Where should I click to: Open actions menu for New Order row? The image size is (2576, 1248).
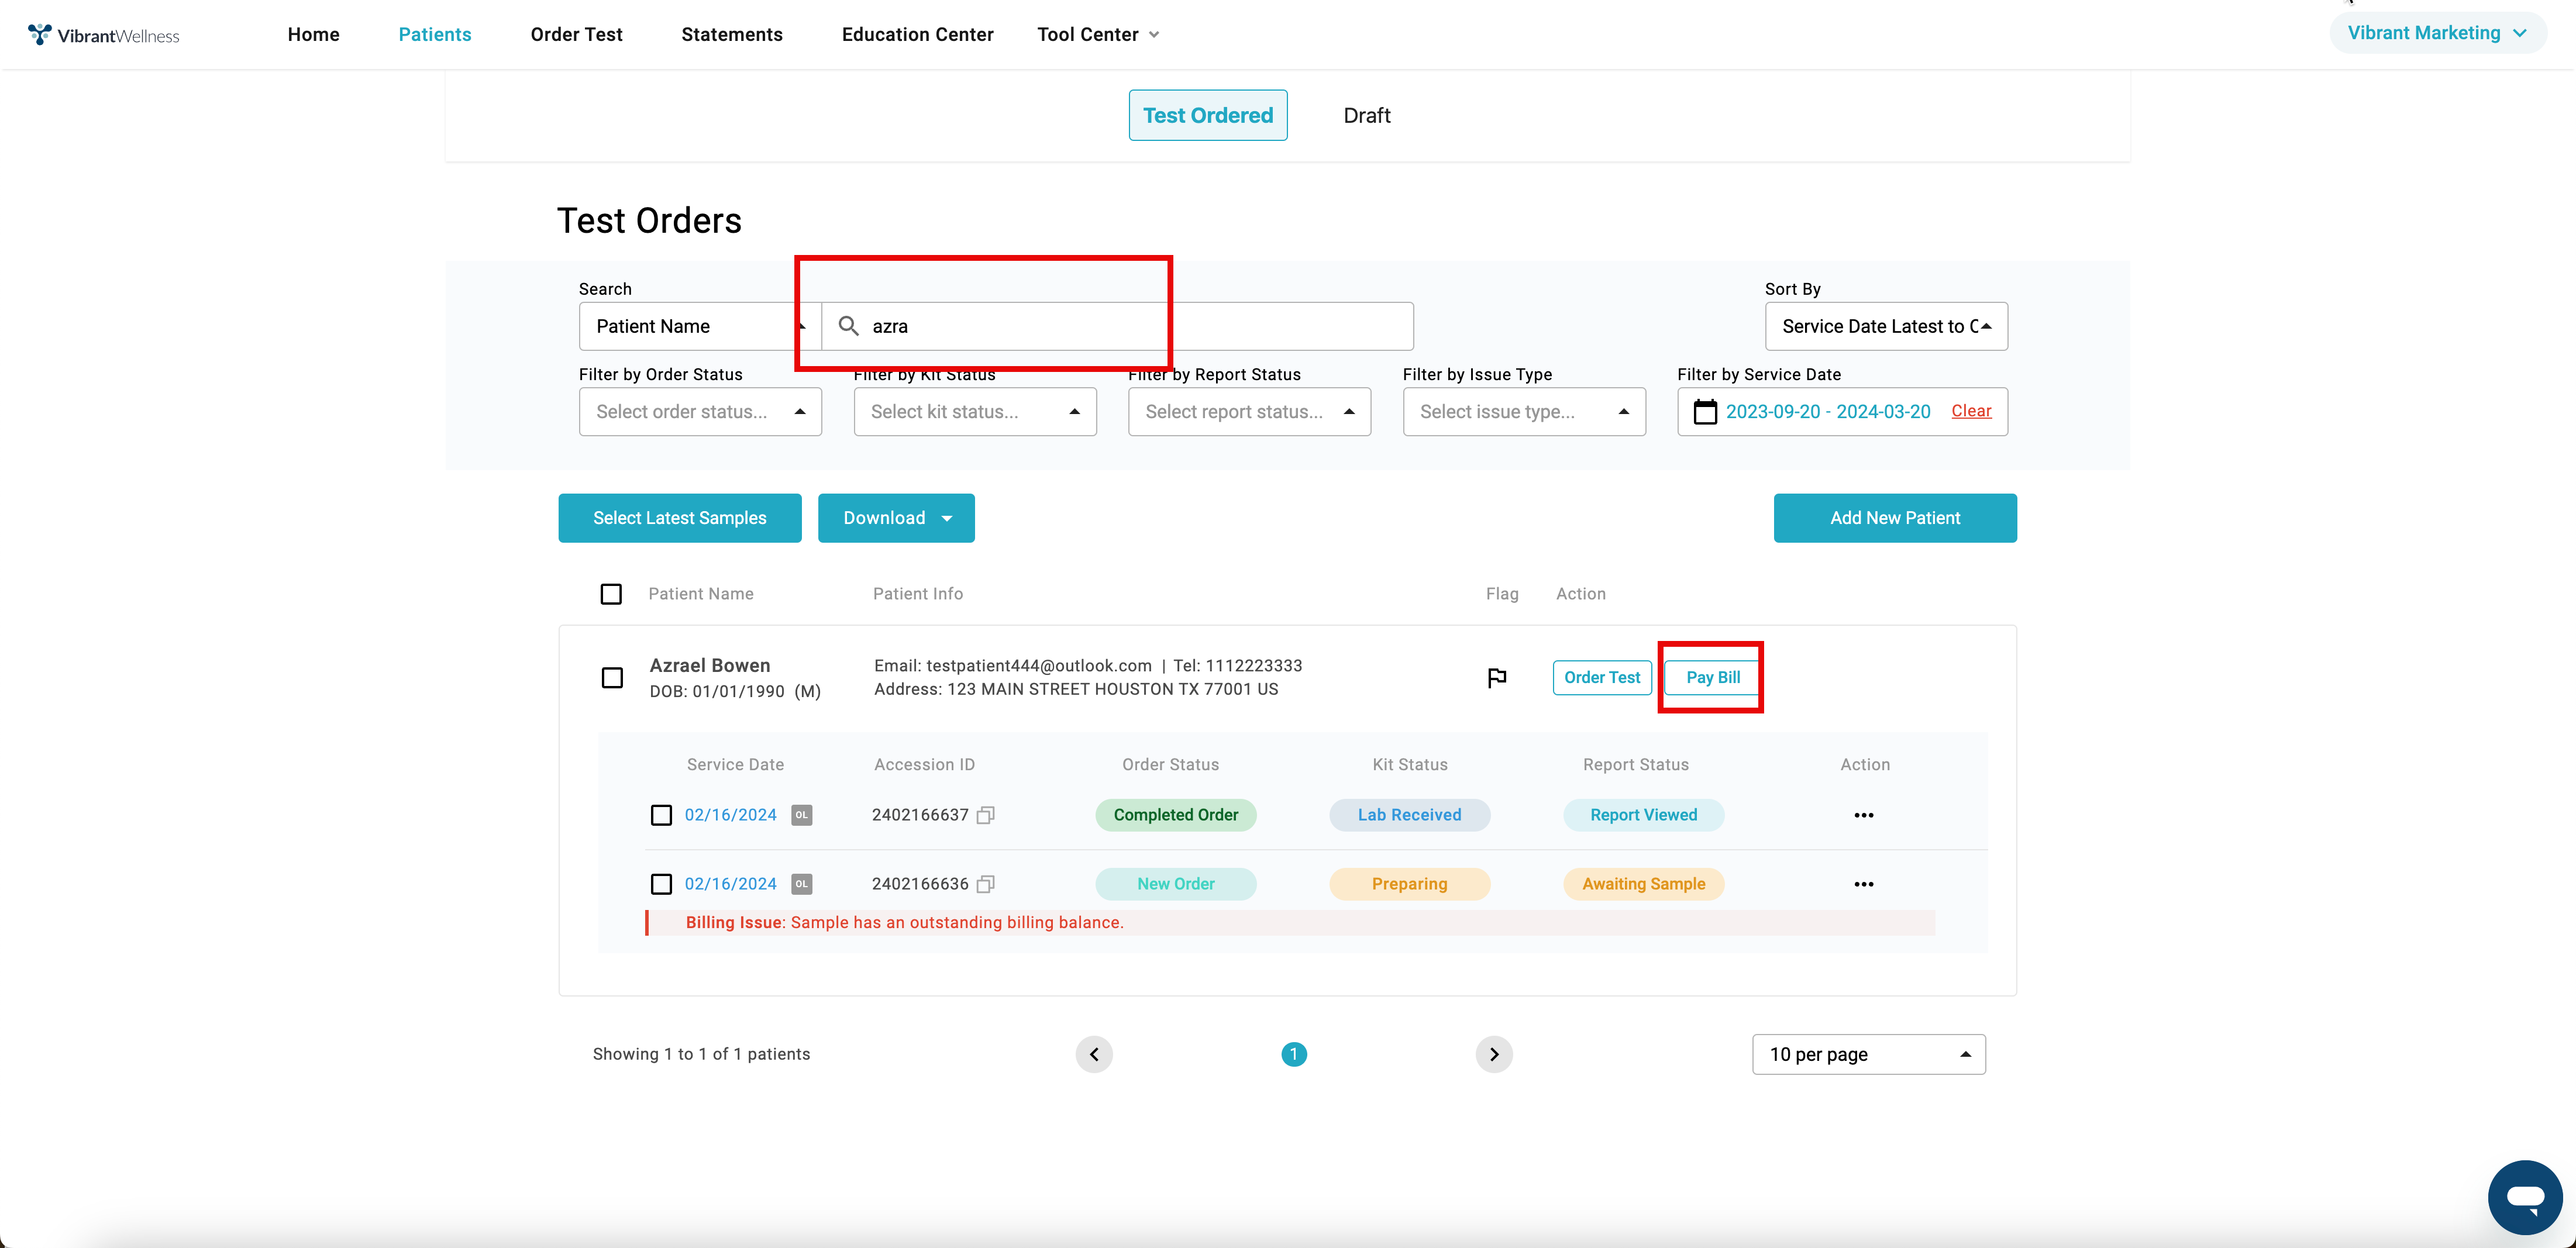1863,884
